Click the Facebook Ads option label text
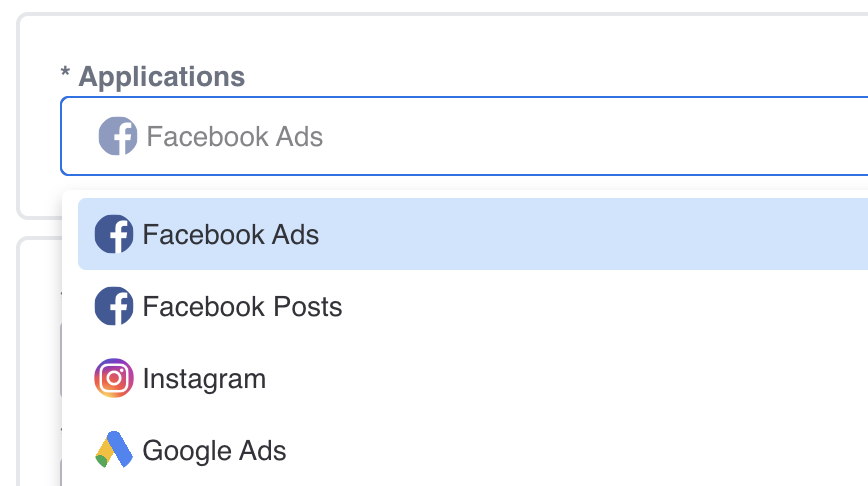Image resolution: width=868 pixels, height=486 pixels. click(231, 235)
